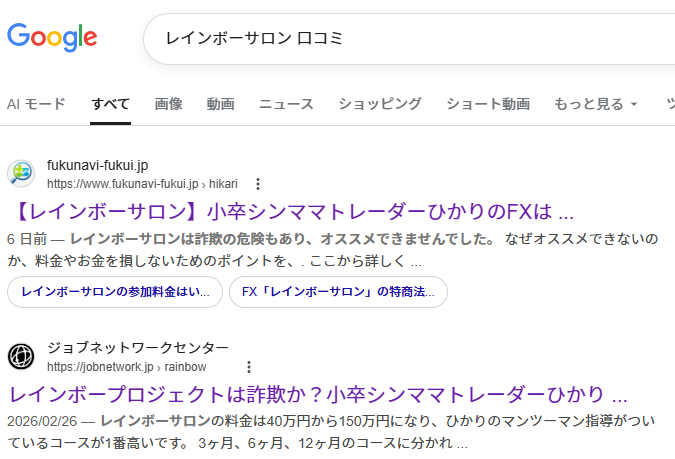
Task: Open more options for jobnetwork.jp result
Action: [249, 367]
